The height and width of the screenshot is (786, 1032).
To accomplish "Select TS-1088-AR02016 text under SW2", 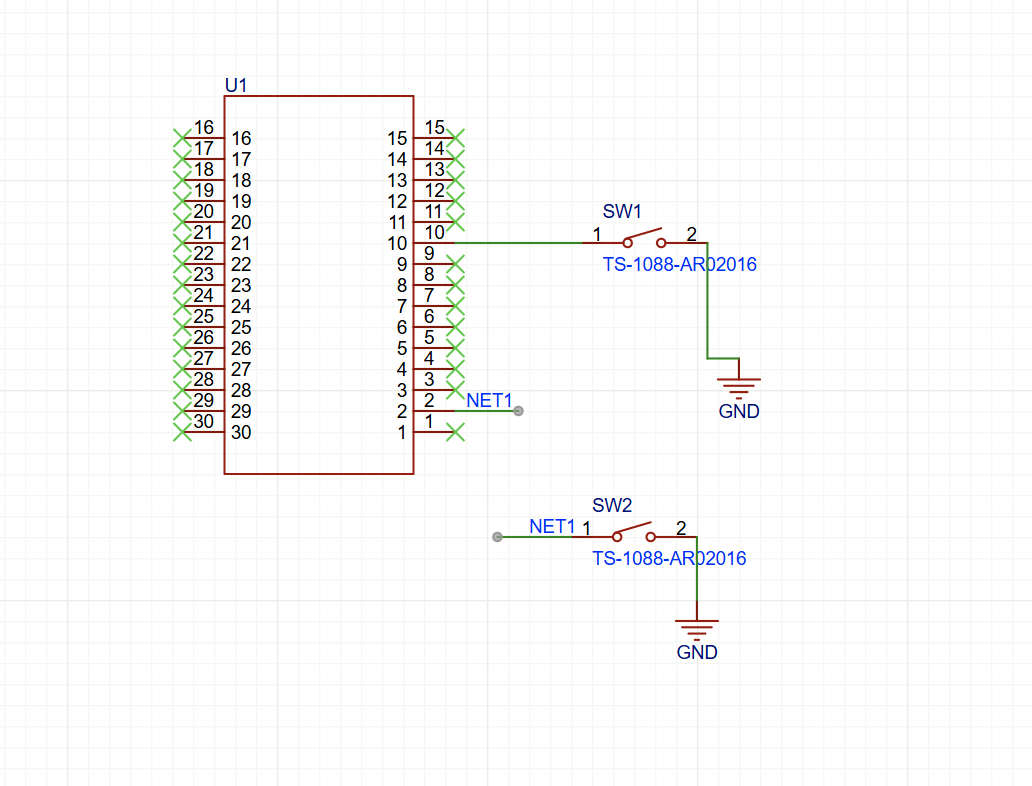I will tap(669, 559).
